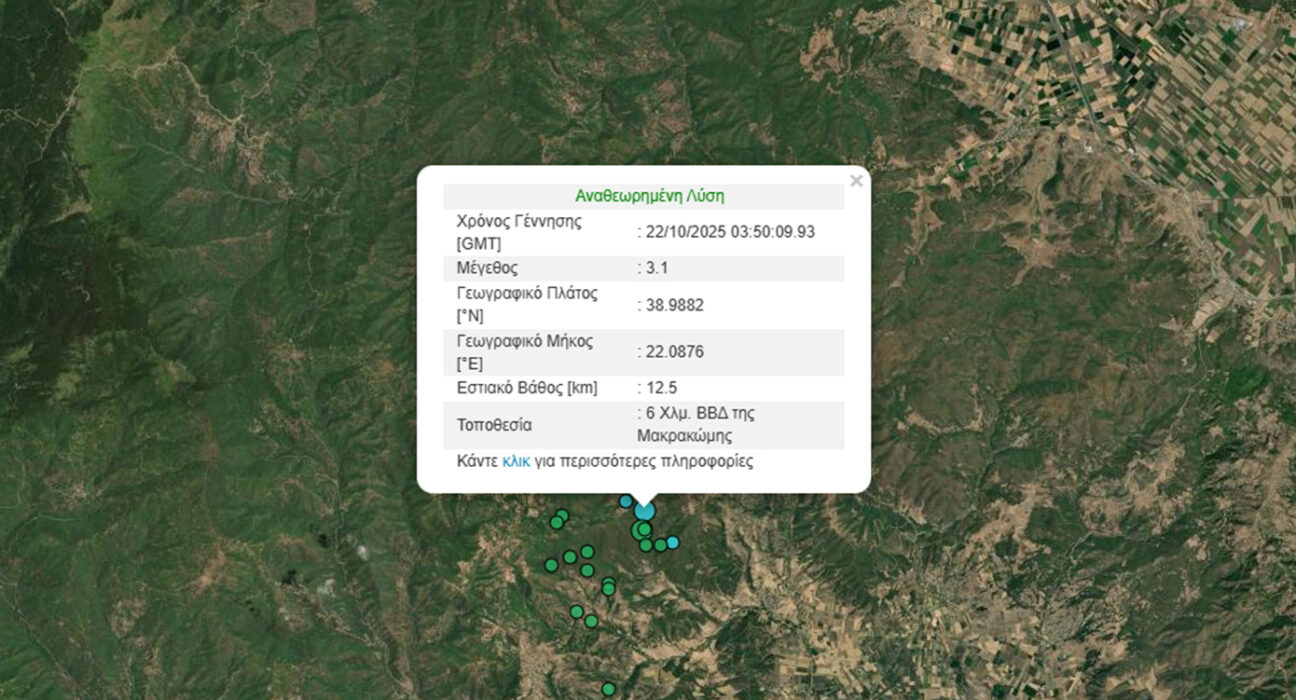The image size is (1296, 700).
Task: Click the blue 'κλικ' link for more info
Action: point(516,462)
